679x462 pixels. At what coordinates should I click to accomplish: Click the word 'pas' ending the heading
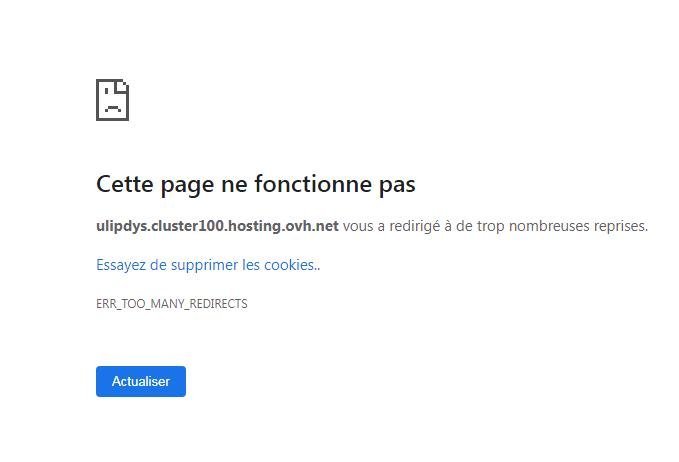pyautogui.click(x=397, y=186)
